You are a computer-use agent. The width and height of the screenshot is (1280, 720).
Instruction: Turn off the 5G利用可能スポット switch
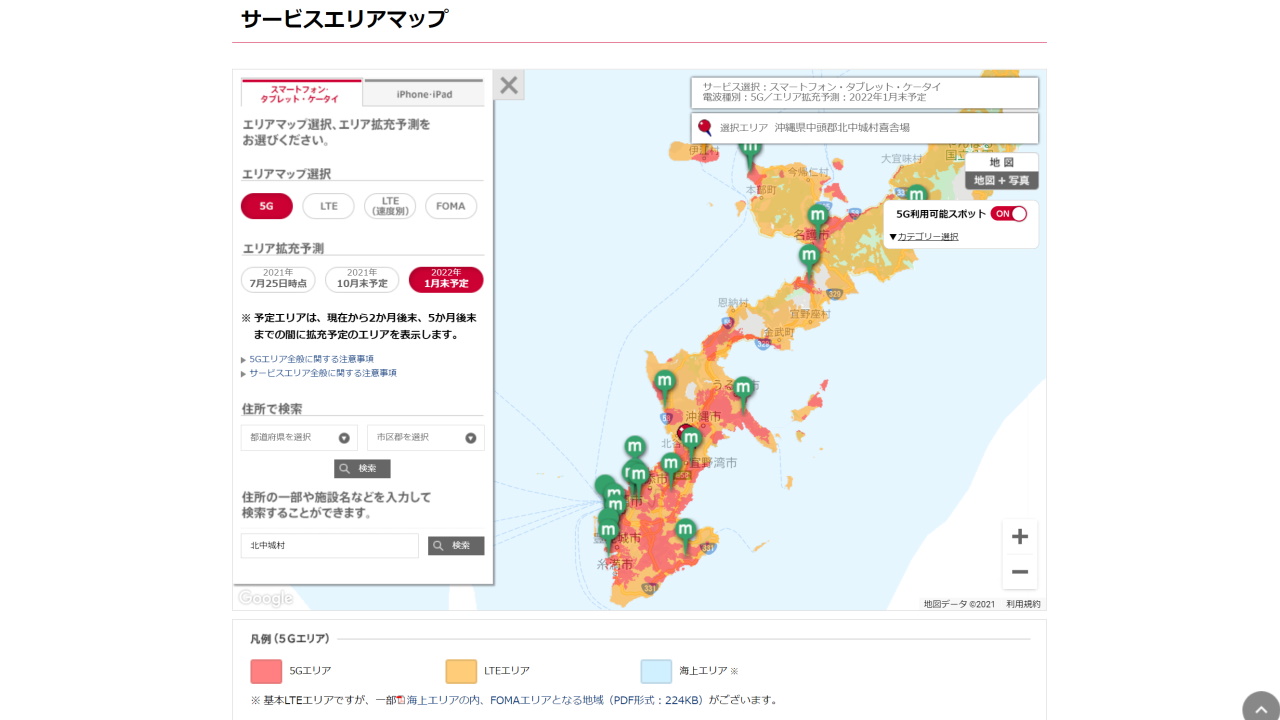[x=1009, y=213]
